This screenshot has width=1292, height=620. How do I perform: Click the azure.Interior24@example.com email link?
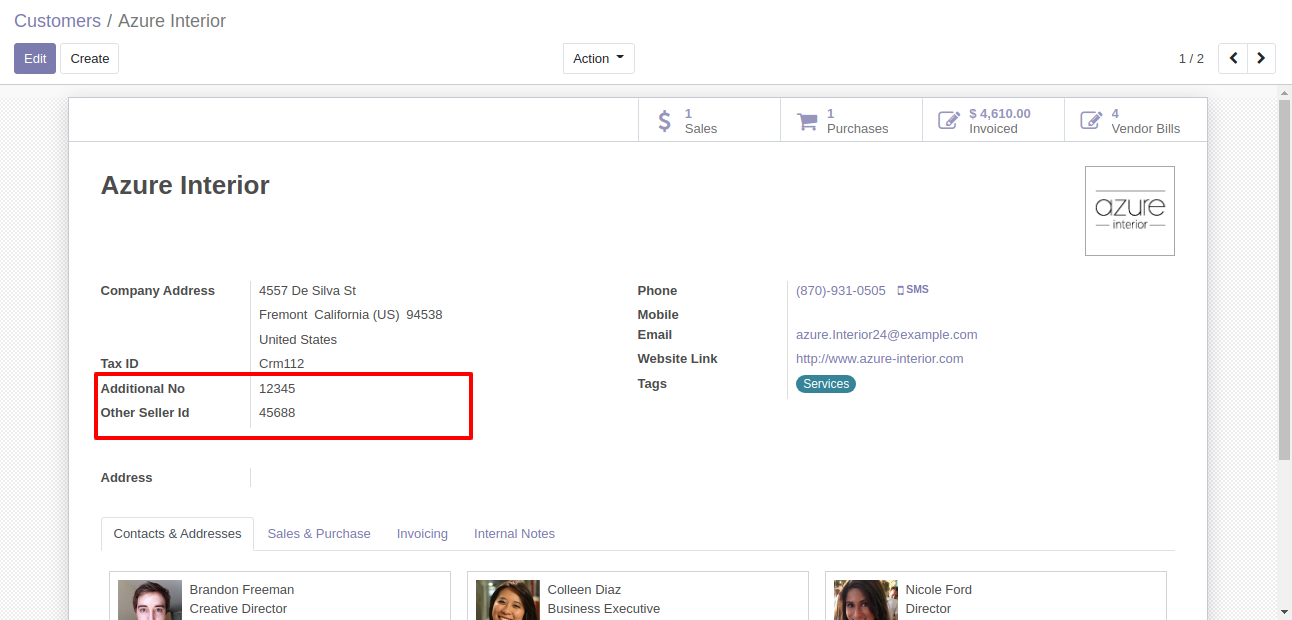[x=886, y=335]
